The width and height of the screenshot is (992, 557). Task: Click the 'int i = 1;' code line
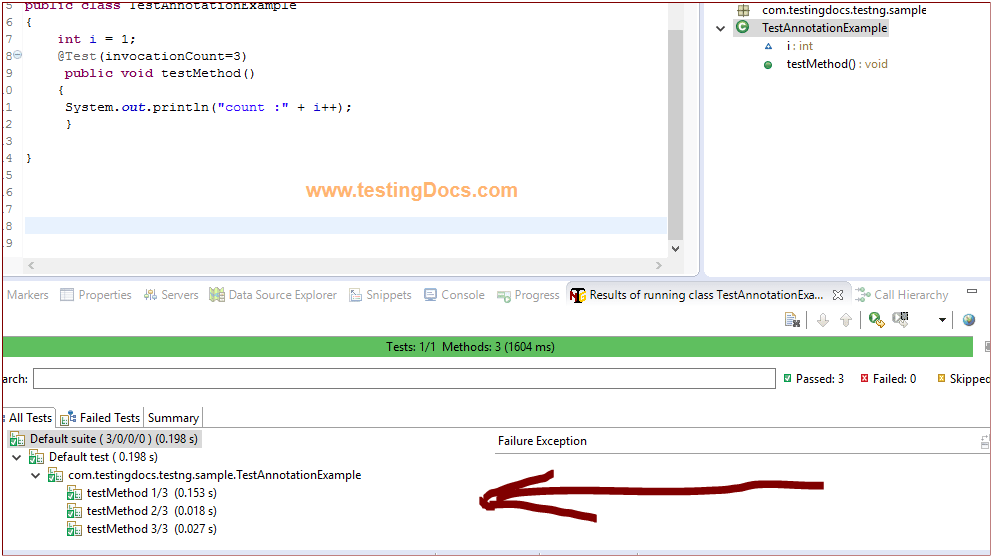[96, 39]
